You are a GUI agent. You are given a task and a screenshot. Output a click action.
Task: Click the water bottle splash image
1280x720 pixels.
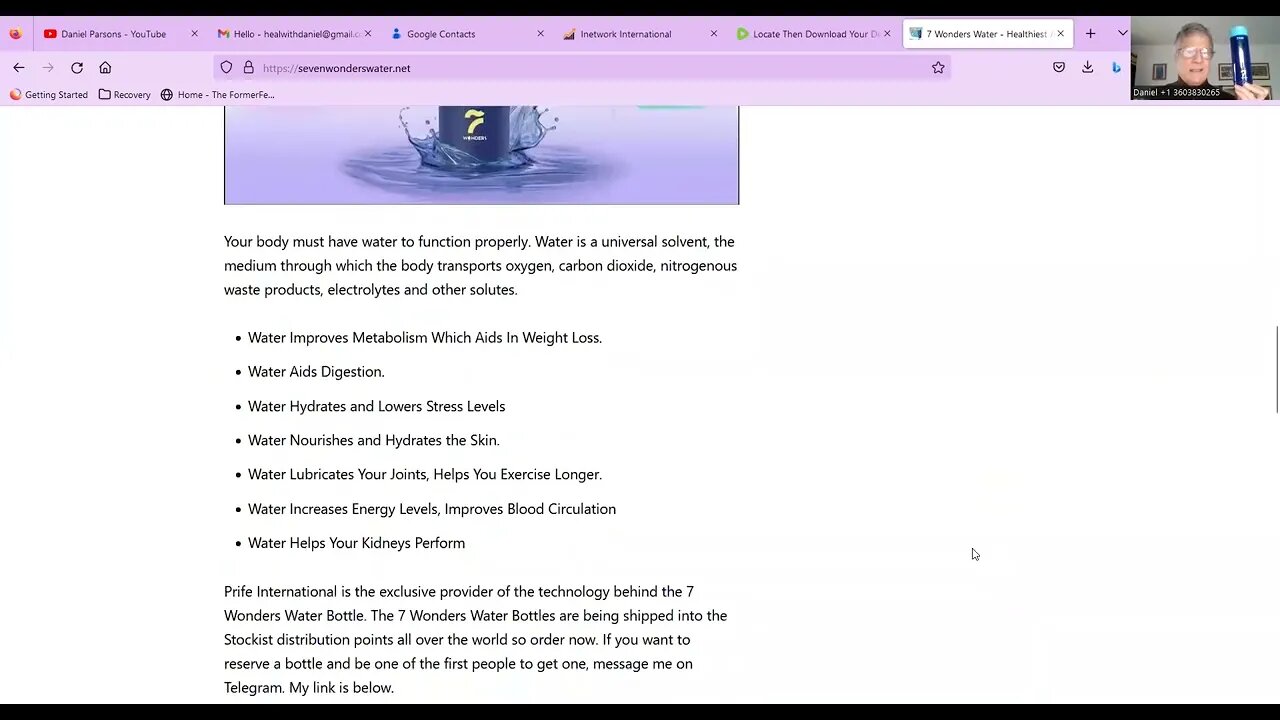[x=481, y=155]
